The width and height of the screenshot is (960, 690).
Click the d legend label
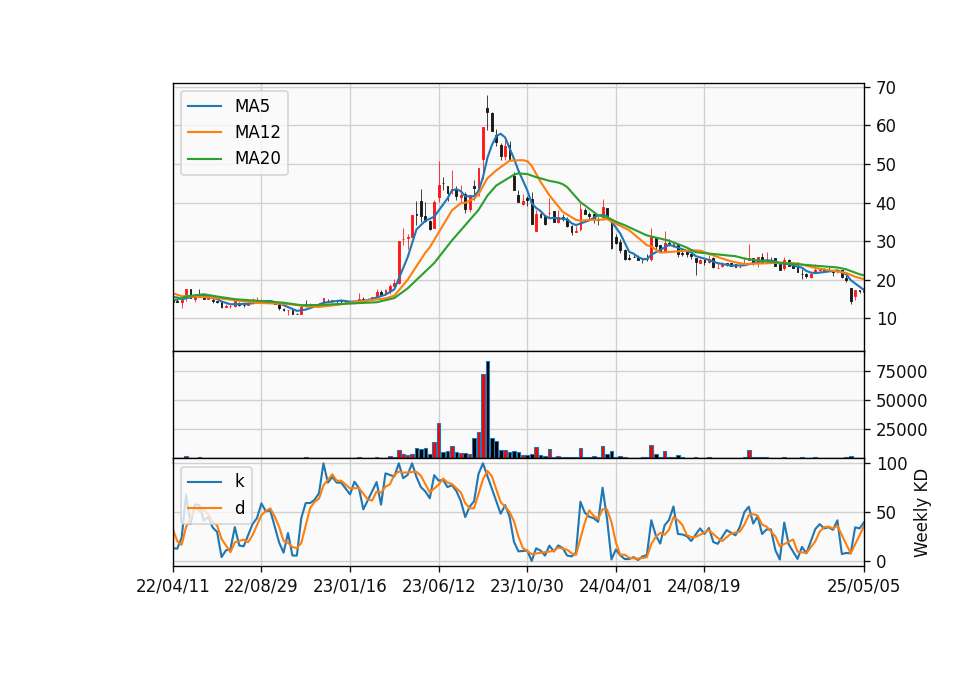click(239, 508)
